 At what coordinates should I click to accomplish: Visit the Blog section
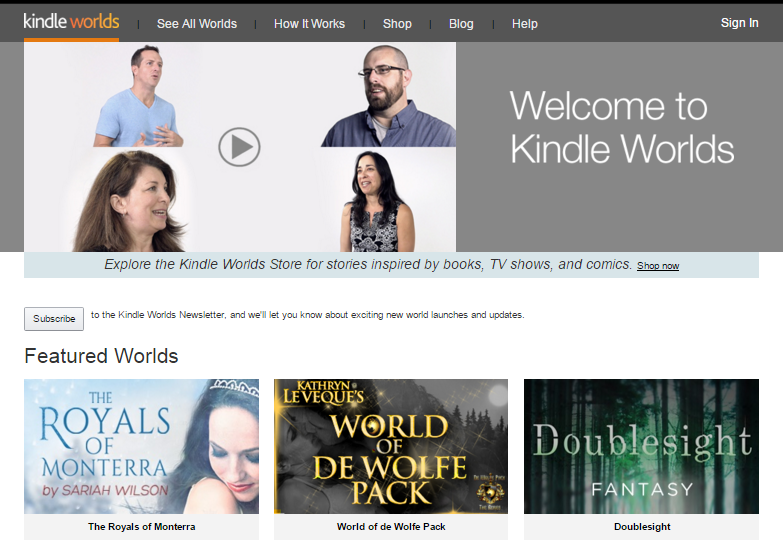(461, 24)
